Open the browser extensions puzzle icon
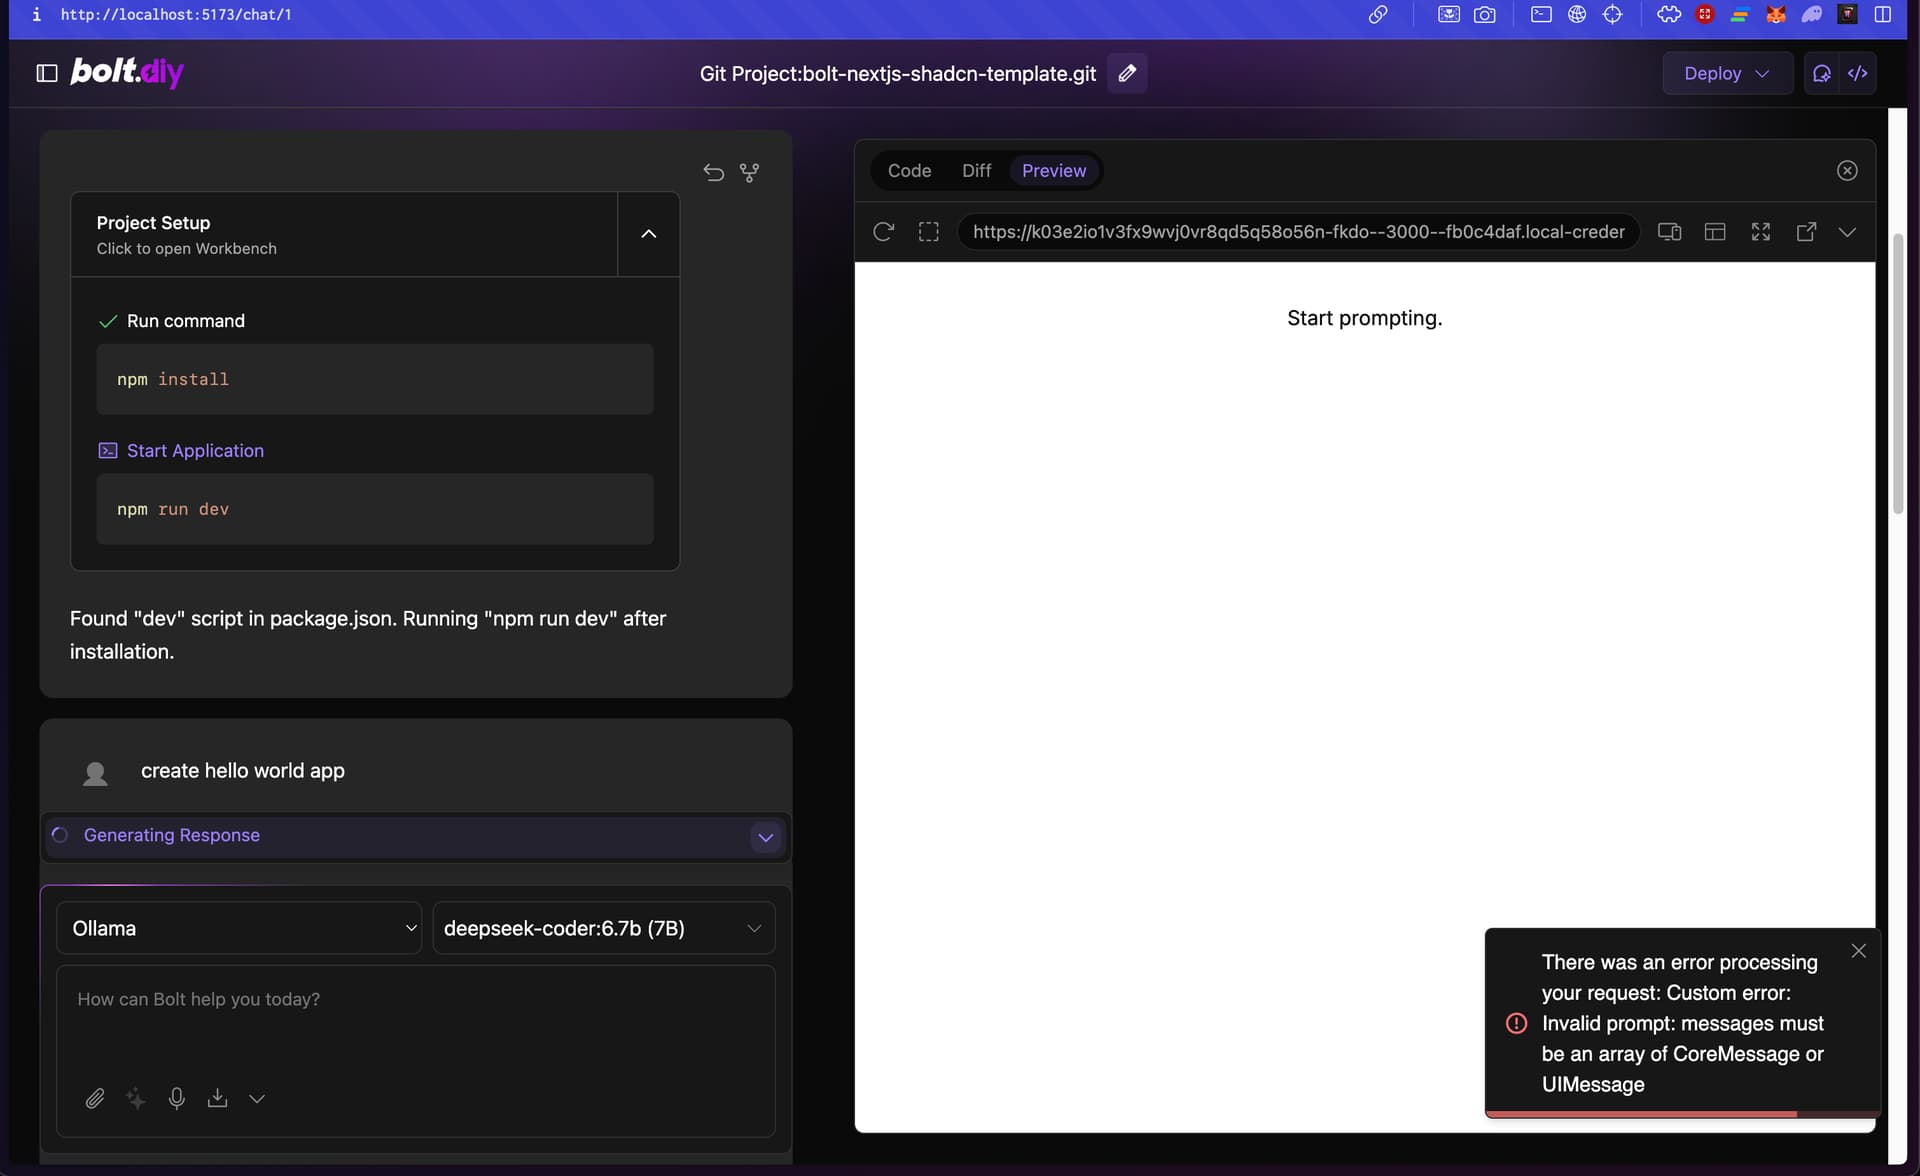The height and width of the screenshot is (1176, 1920). pyautogui.click(x=1669, y=14)
